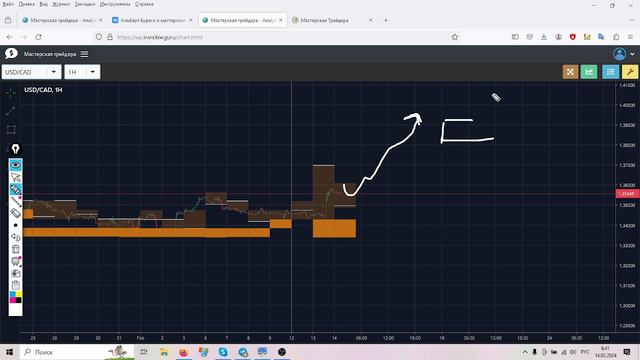Pick the black color swatch
The height and width of the screenshot is (360, 640).
pyautogui.click(x=18, y=300)
